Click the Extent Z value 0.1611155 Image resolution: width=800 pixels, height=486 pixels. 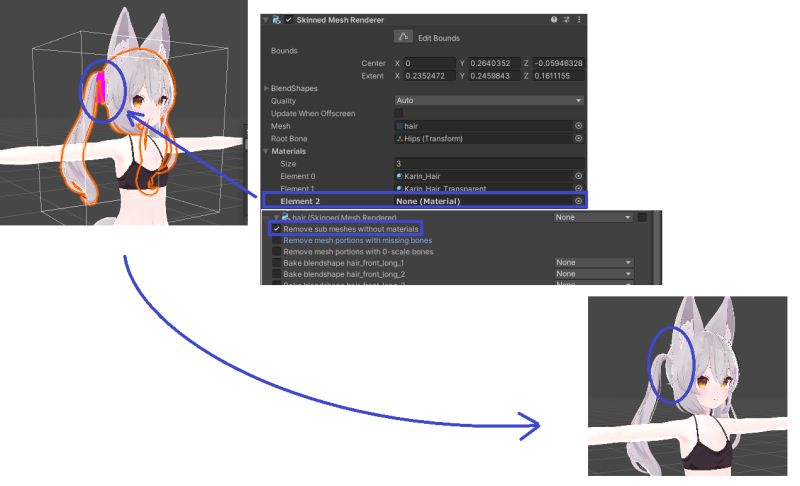click(x=558, y=76)
